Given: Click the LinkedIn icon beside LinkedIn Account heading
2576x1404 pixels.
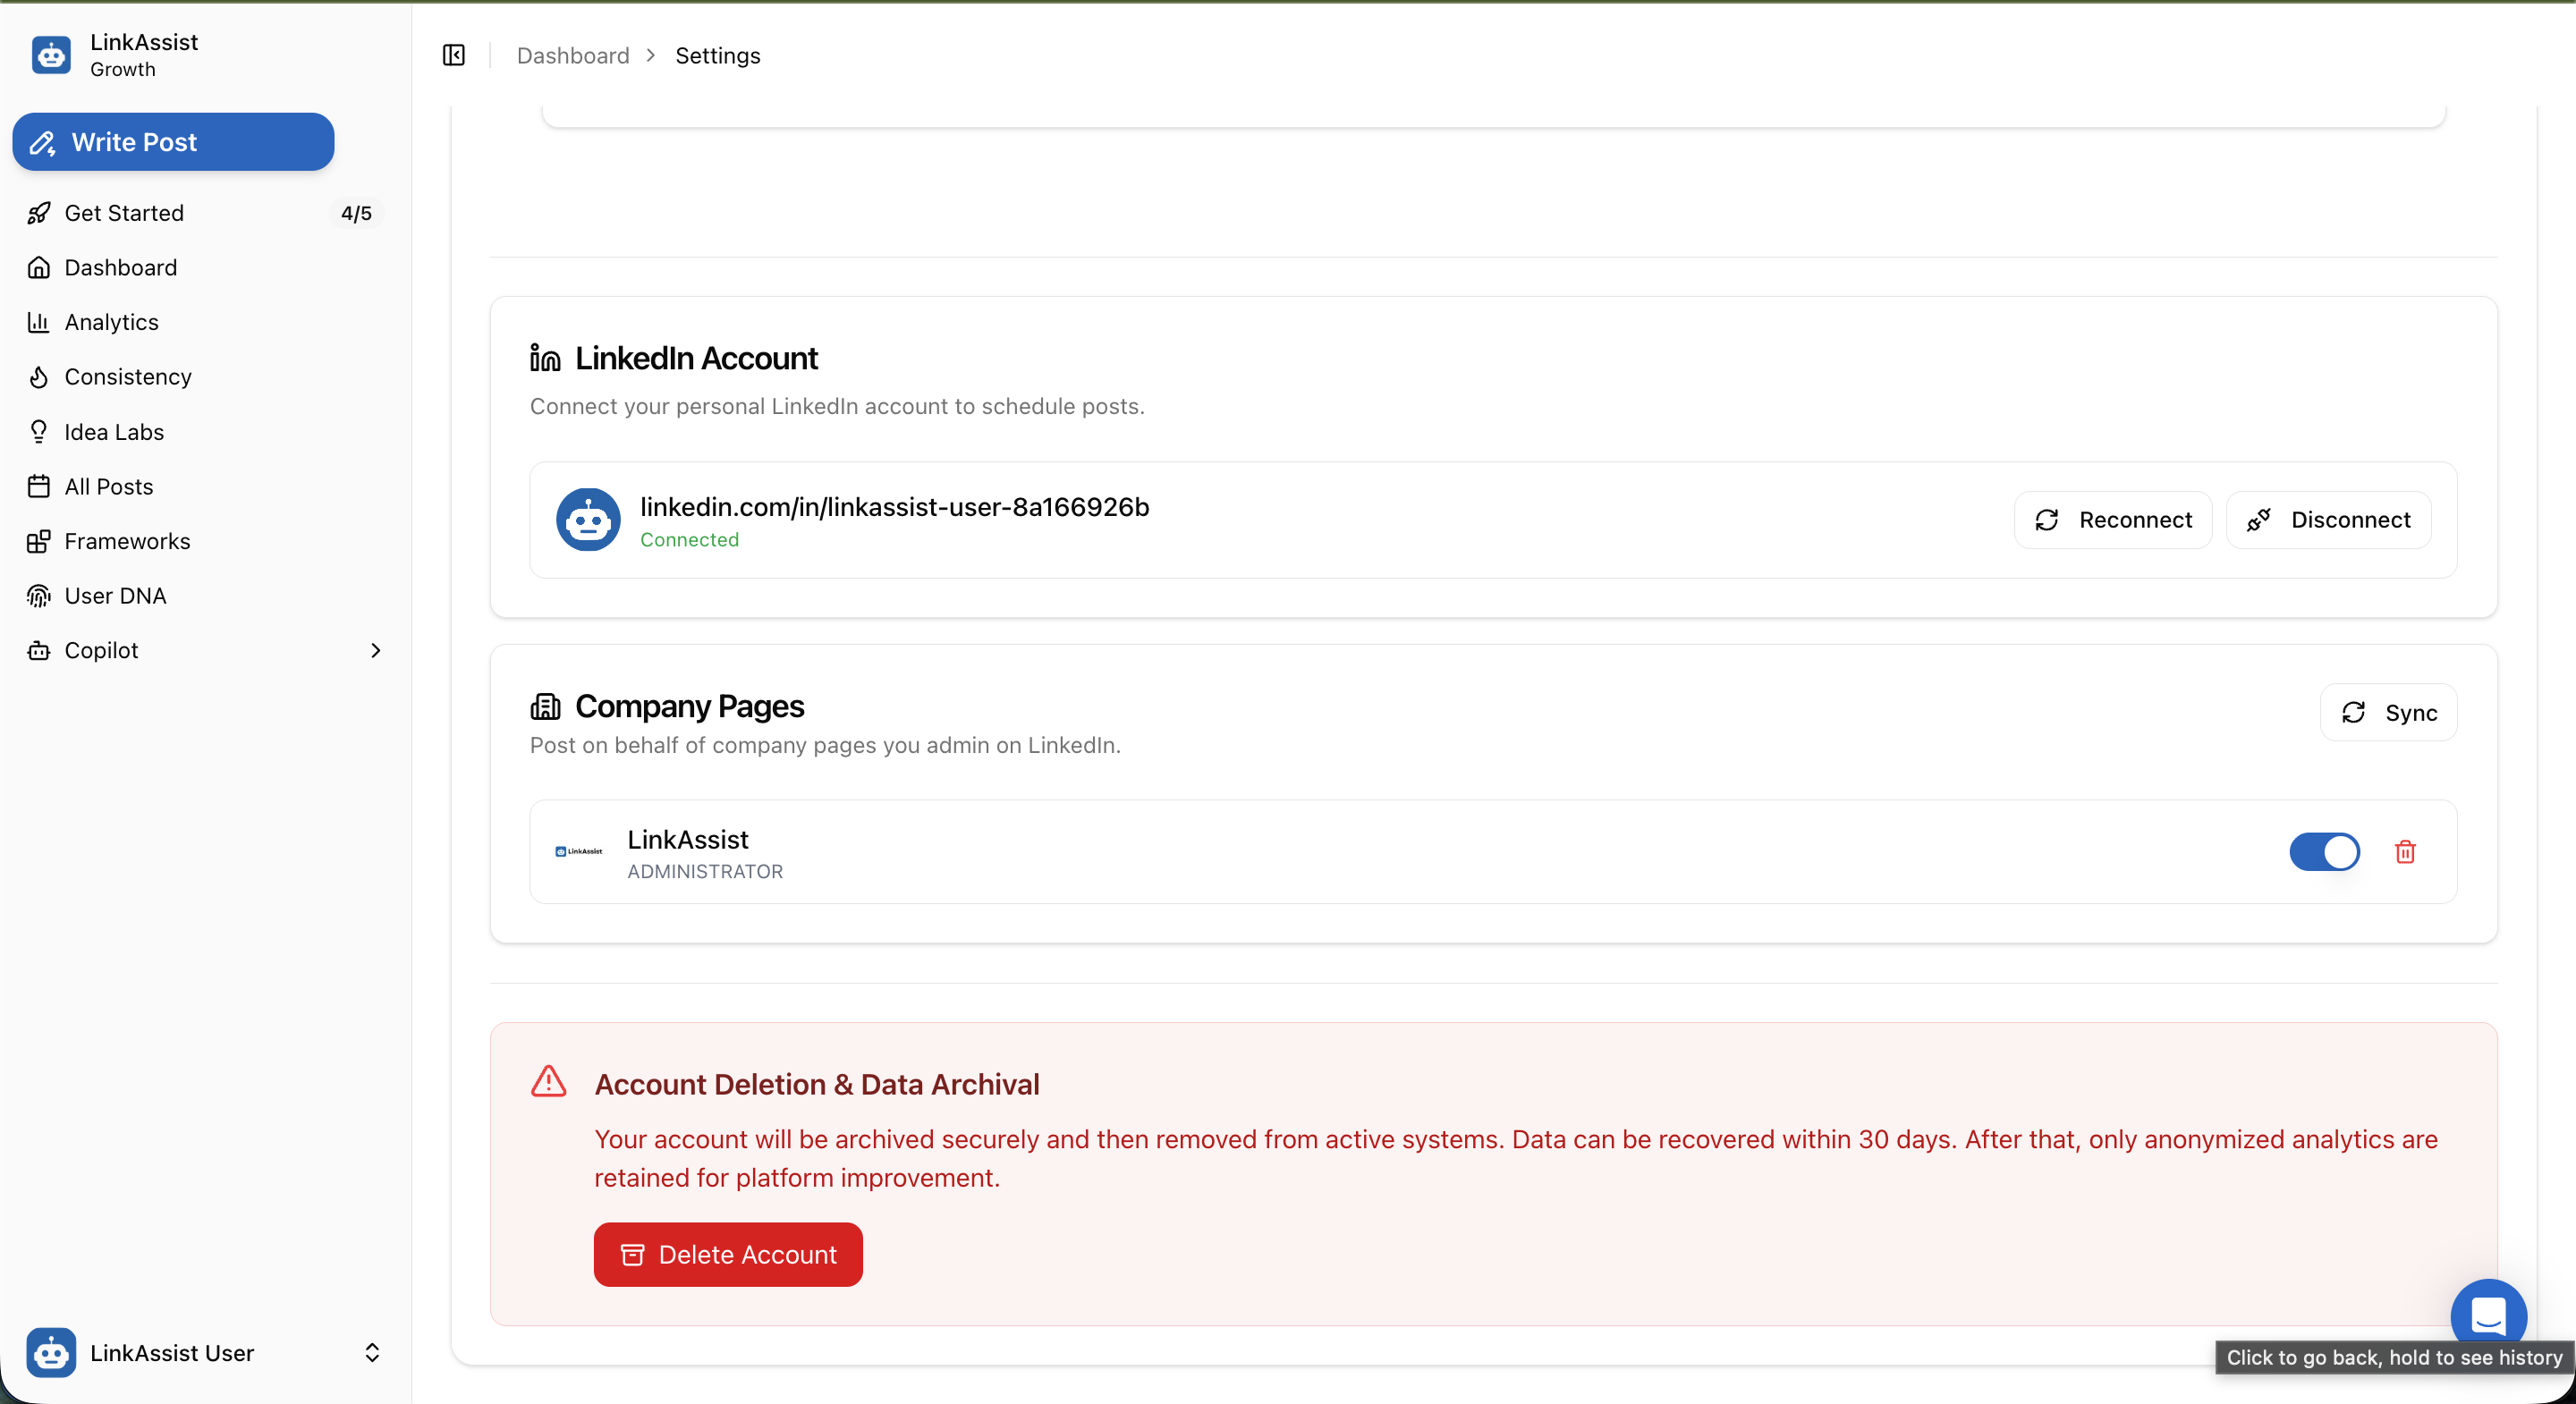Looking at the screenshot, I should click(545, 358).
